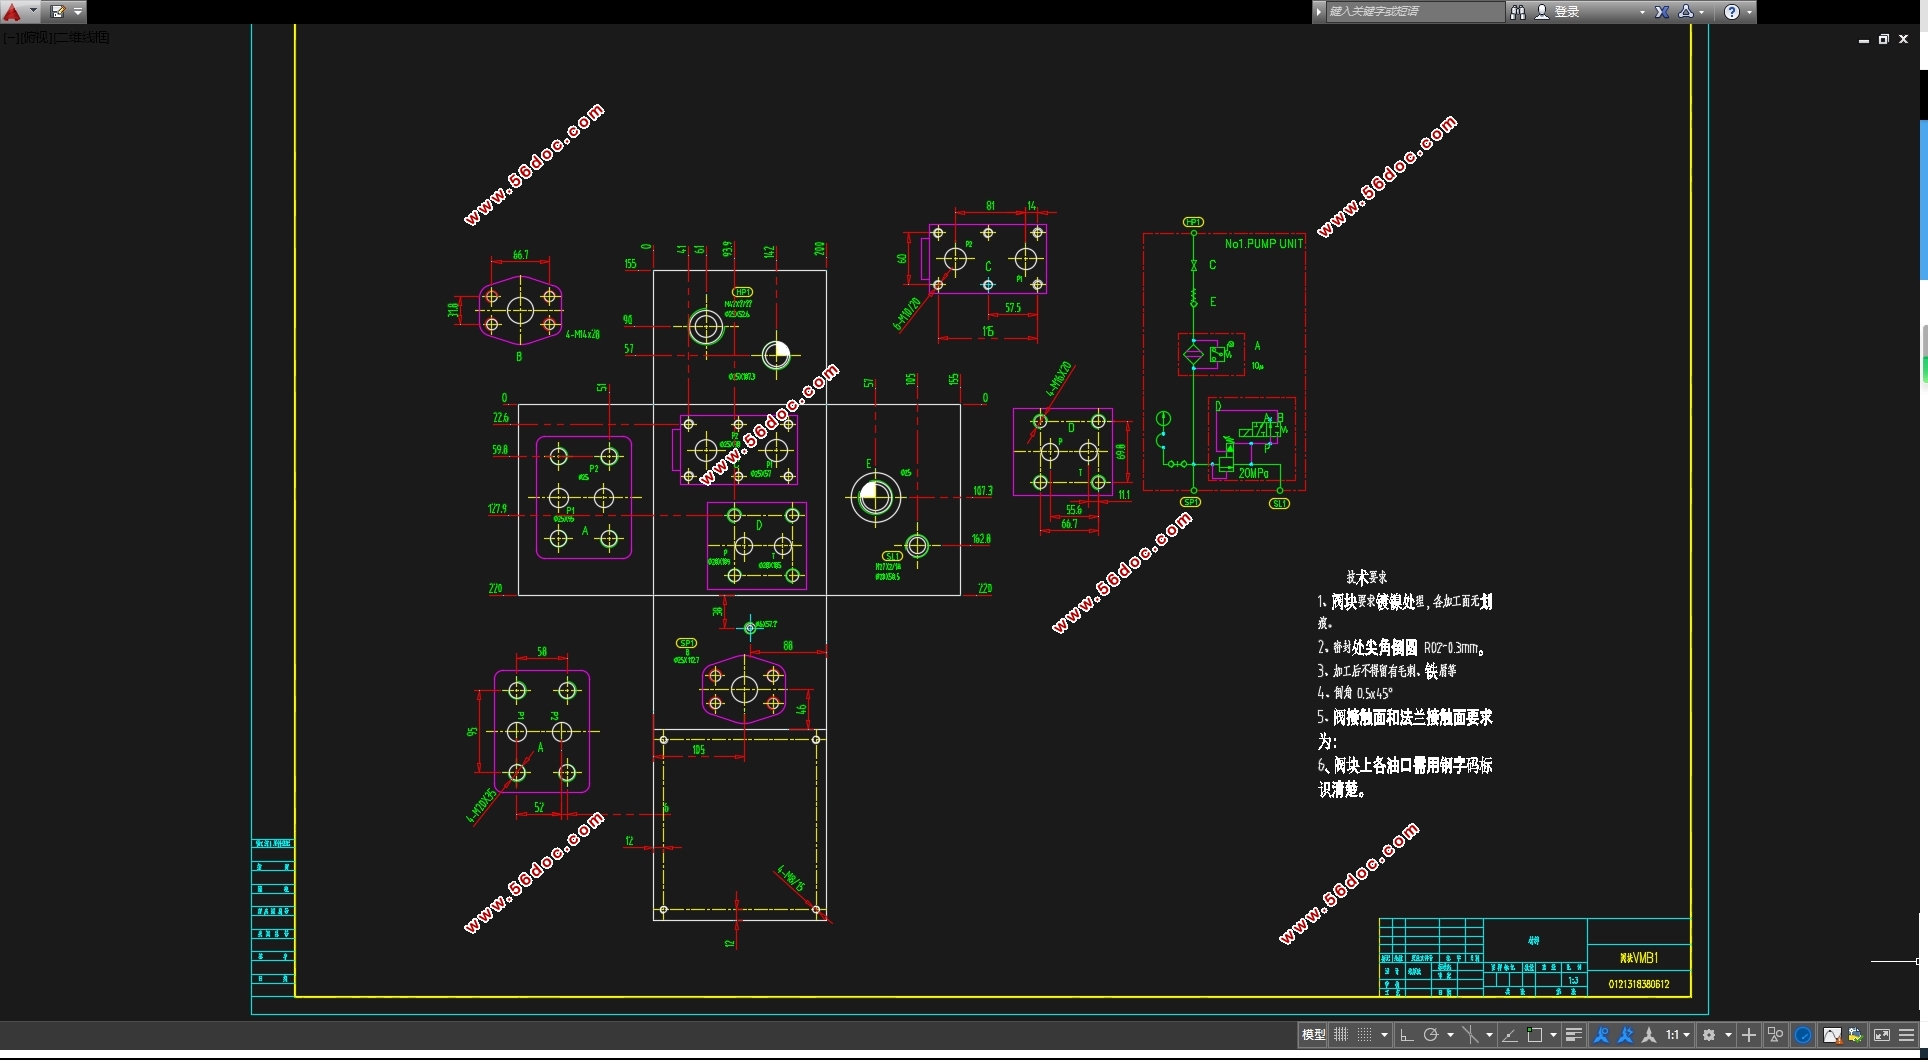Toggle polar tracking in status bar
1928x1060 pixels.
tap(1431, 1035)
